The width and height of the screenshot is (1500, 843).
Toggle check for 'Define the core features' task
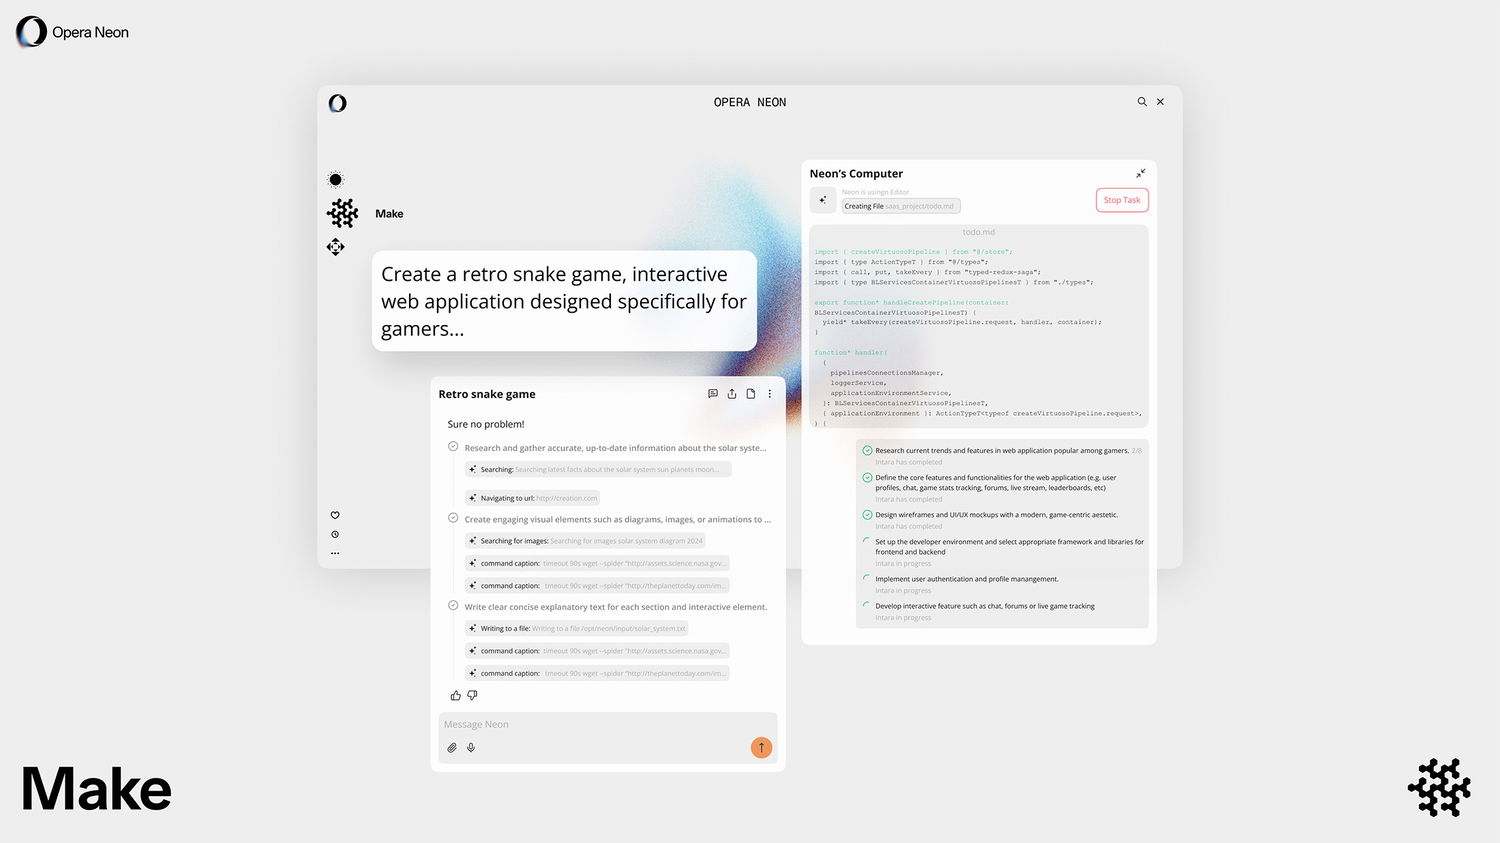(867, 478)
